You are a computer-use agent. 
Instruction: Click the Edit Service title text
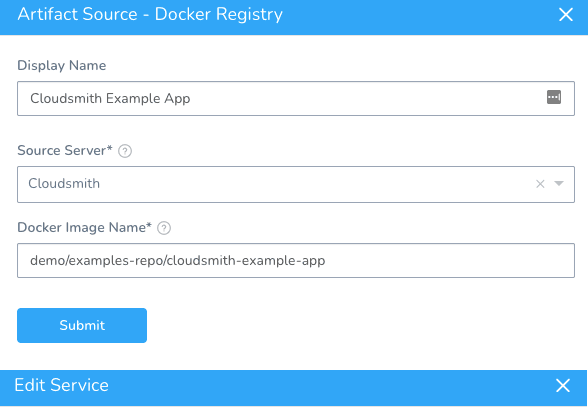(62, 385)
